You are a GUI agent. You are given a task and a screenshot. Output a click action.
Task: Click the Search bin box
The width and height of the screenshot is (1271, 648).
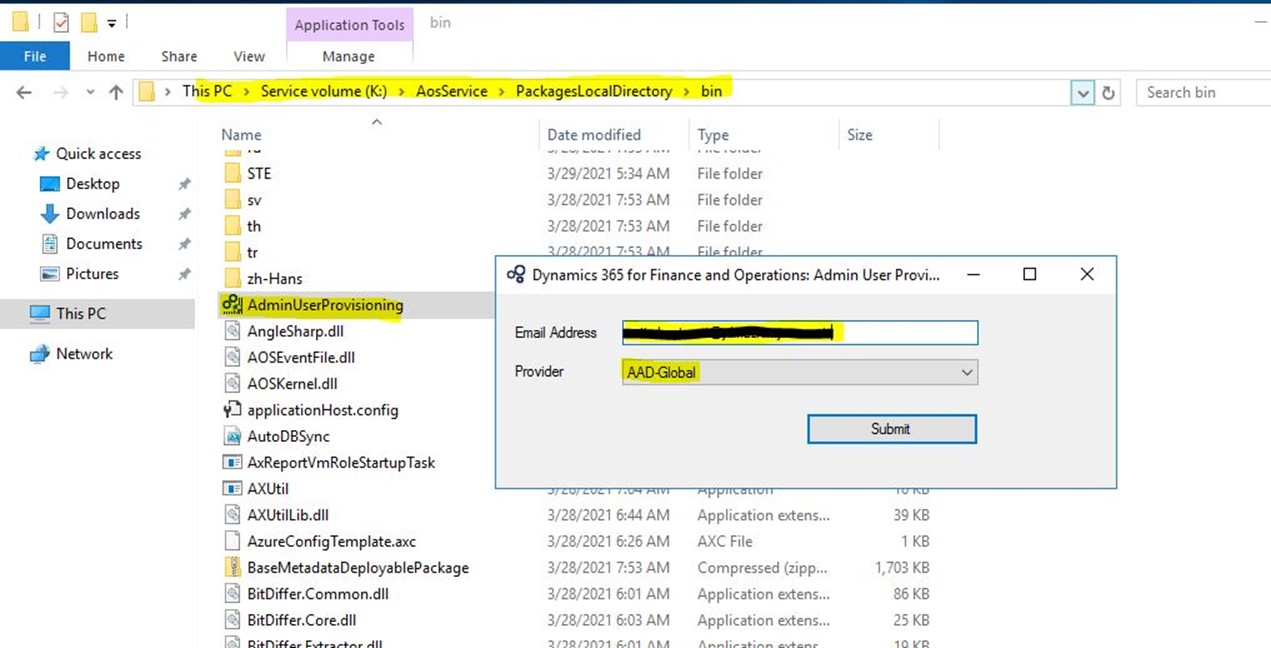(1203, 92)
